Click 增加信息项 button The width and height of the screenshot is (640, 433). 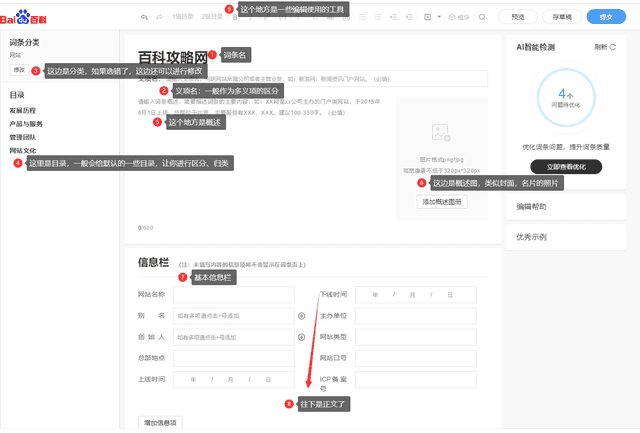coord(160,423)
